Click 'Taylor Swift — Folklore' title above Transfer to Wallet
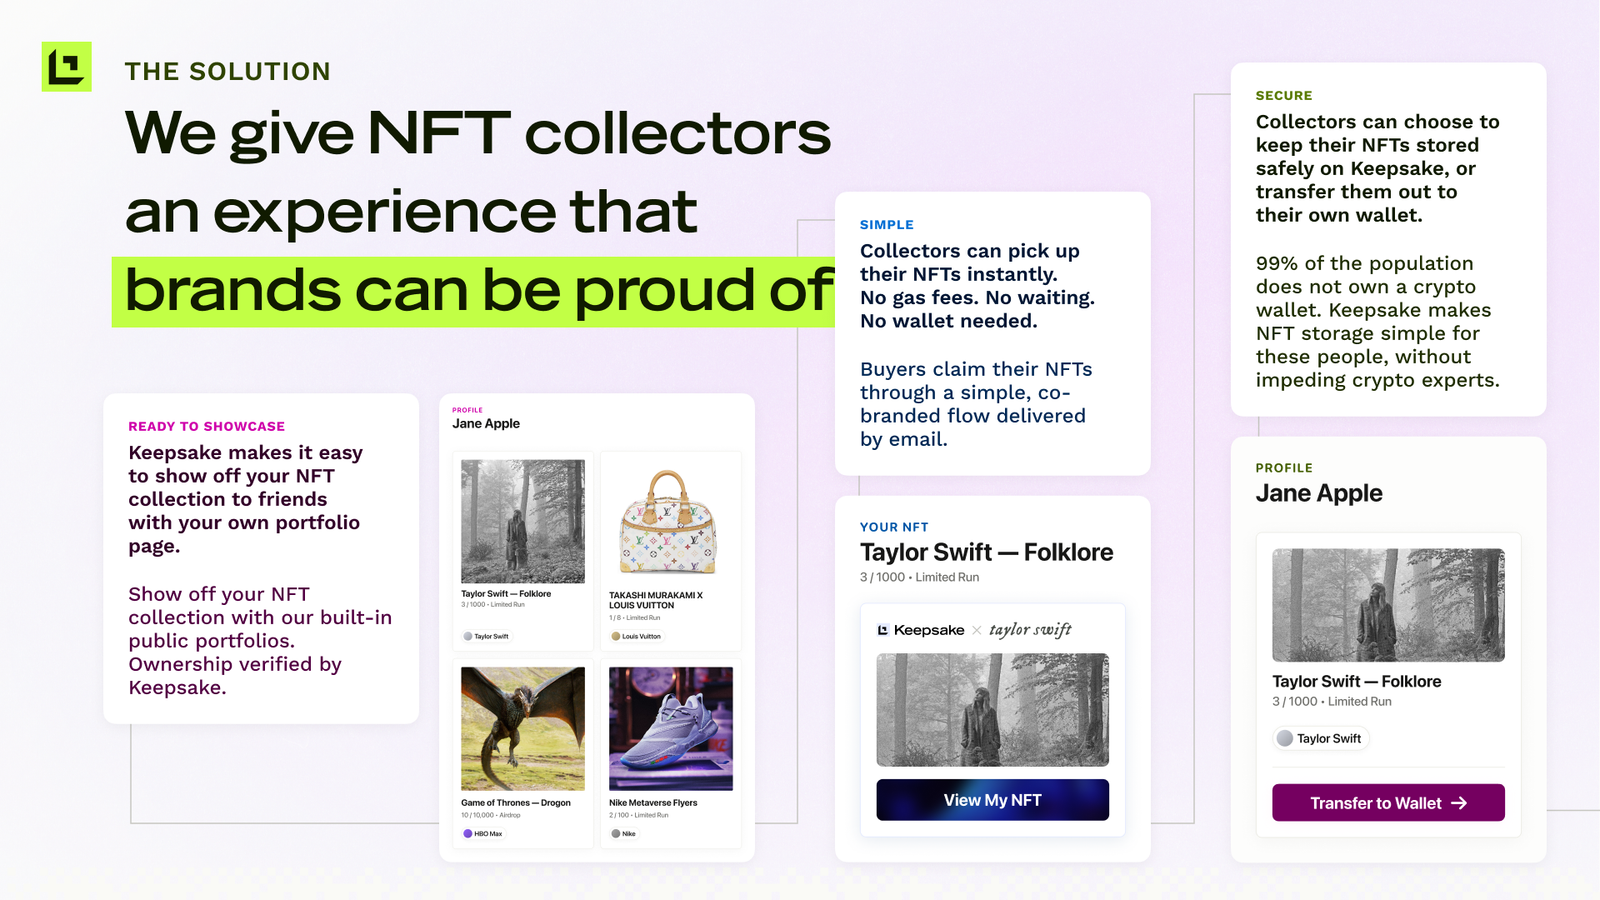This screenshot has width=1600, height=900. point(1356,681)
